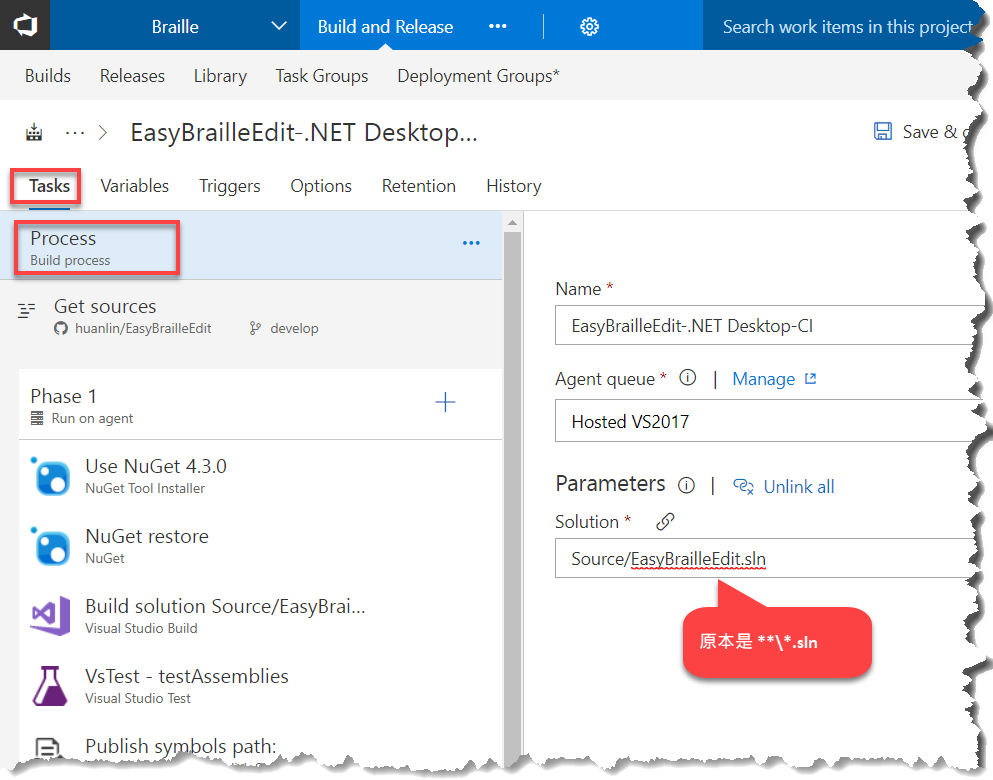This screenshot has width=993, height=780.
Task: Open the more hubs ellipsis menu
Action: tap(497, 26)
